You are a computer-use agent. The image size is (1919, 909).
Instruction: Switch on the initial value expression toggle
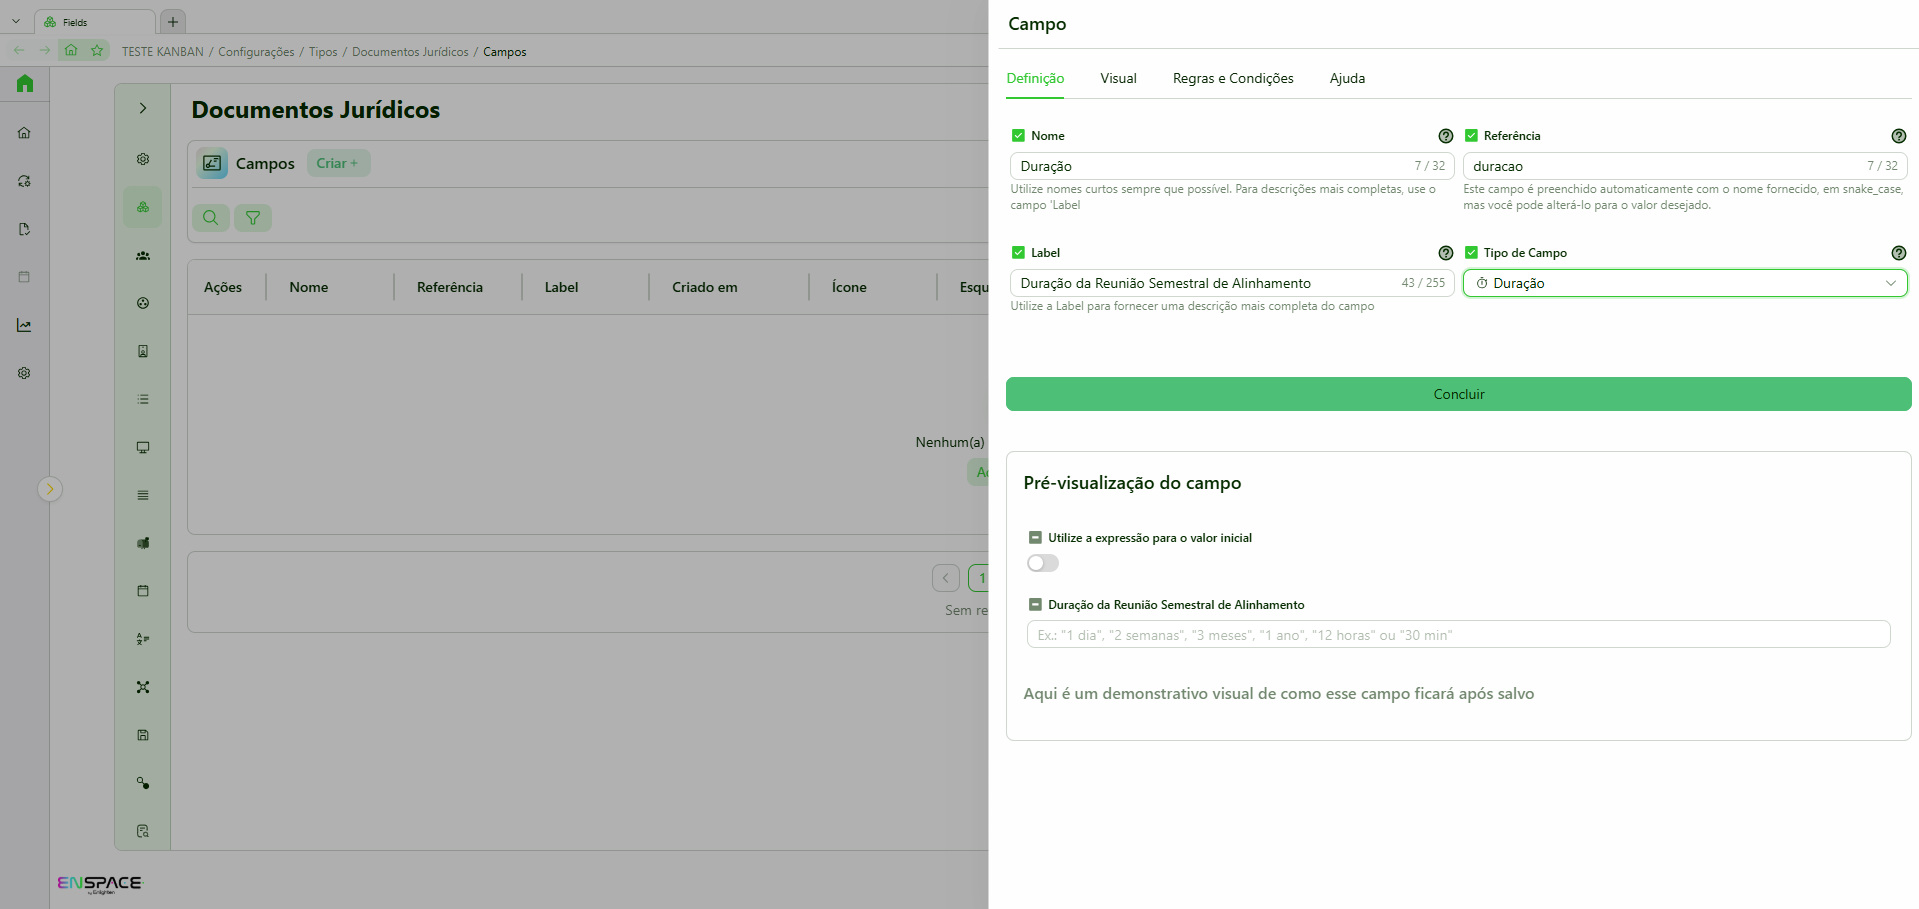point(1042,563)
